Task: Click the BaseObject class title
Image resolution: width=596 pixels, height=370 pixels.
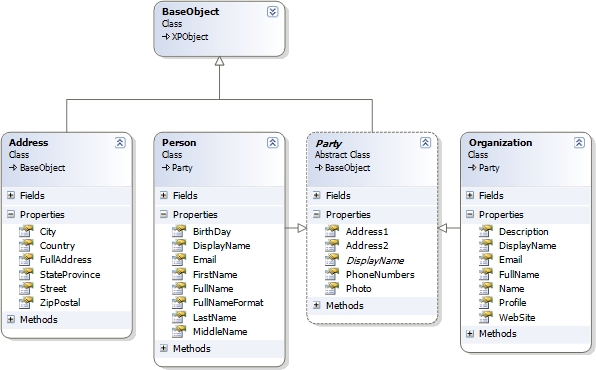Action: click(190, 12)
